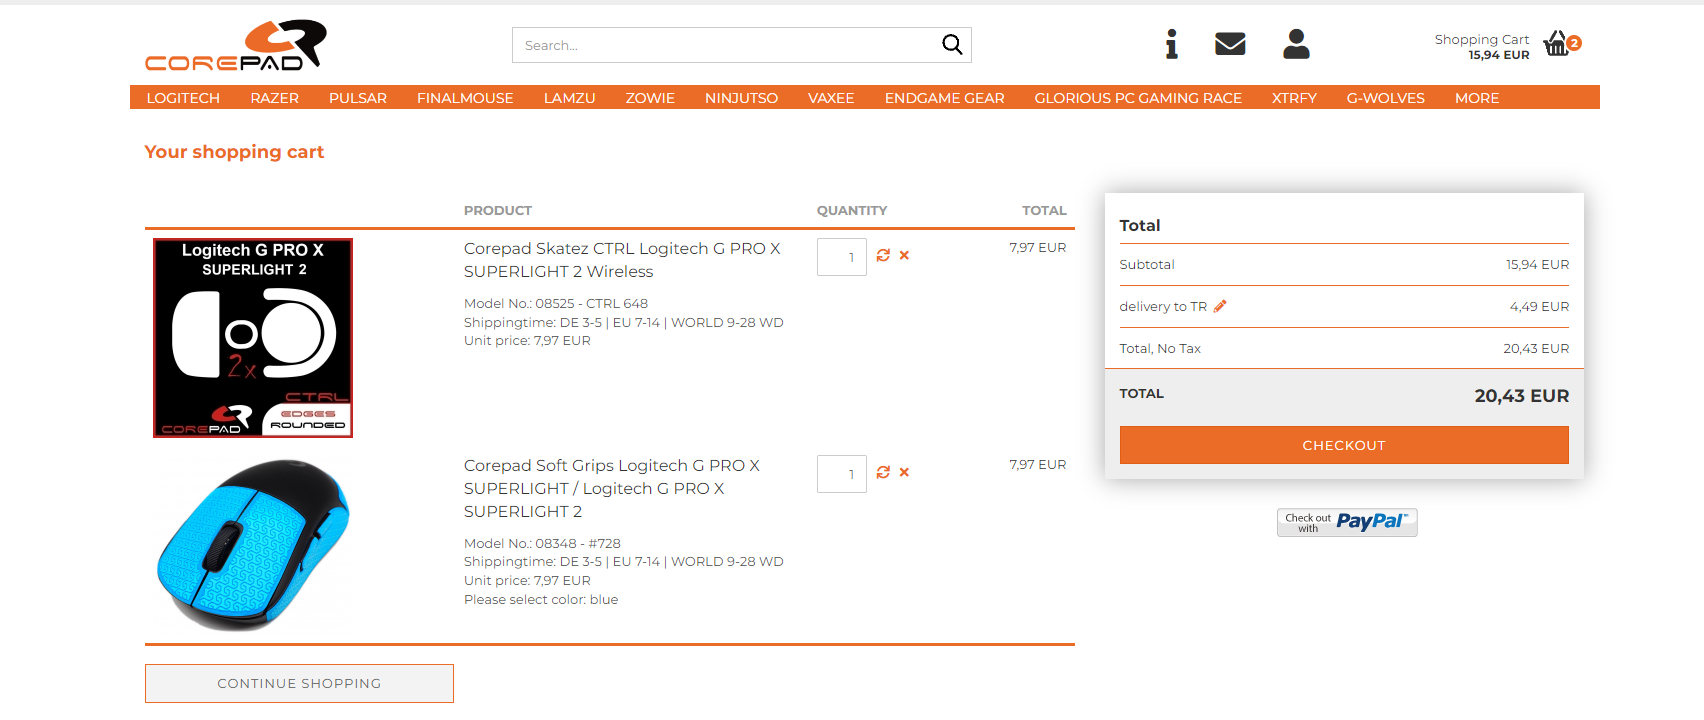Open the LAMZU menu

point(570,98)
